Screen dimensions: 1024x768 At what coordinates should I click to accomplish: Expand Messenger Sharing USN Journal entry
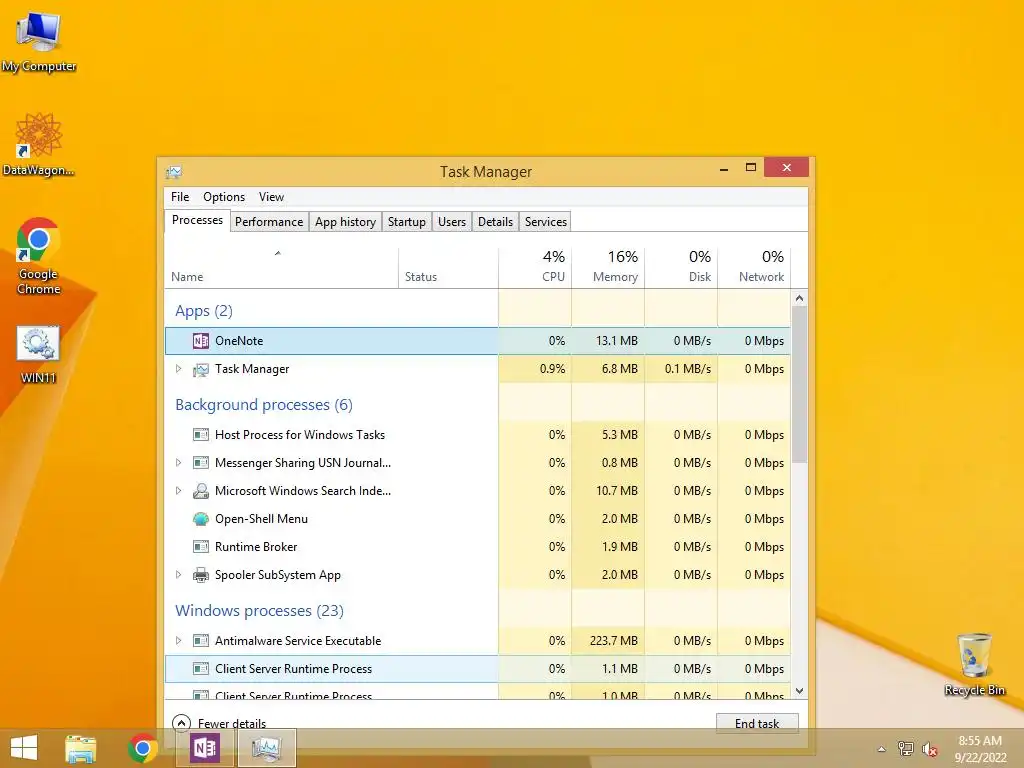click(178, 463)
